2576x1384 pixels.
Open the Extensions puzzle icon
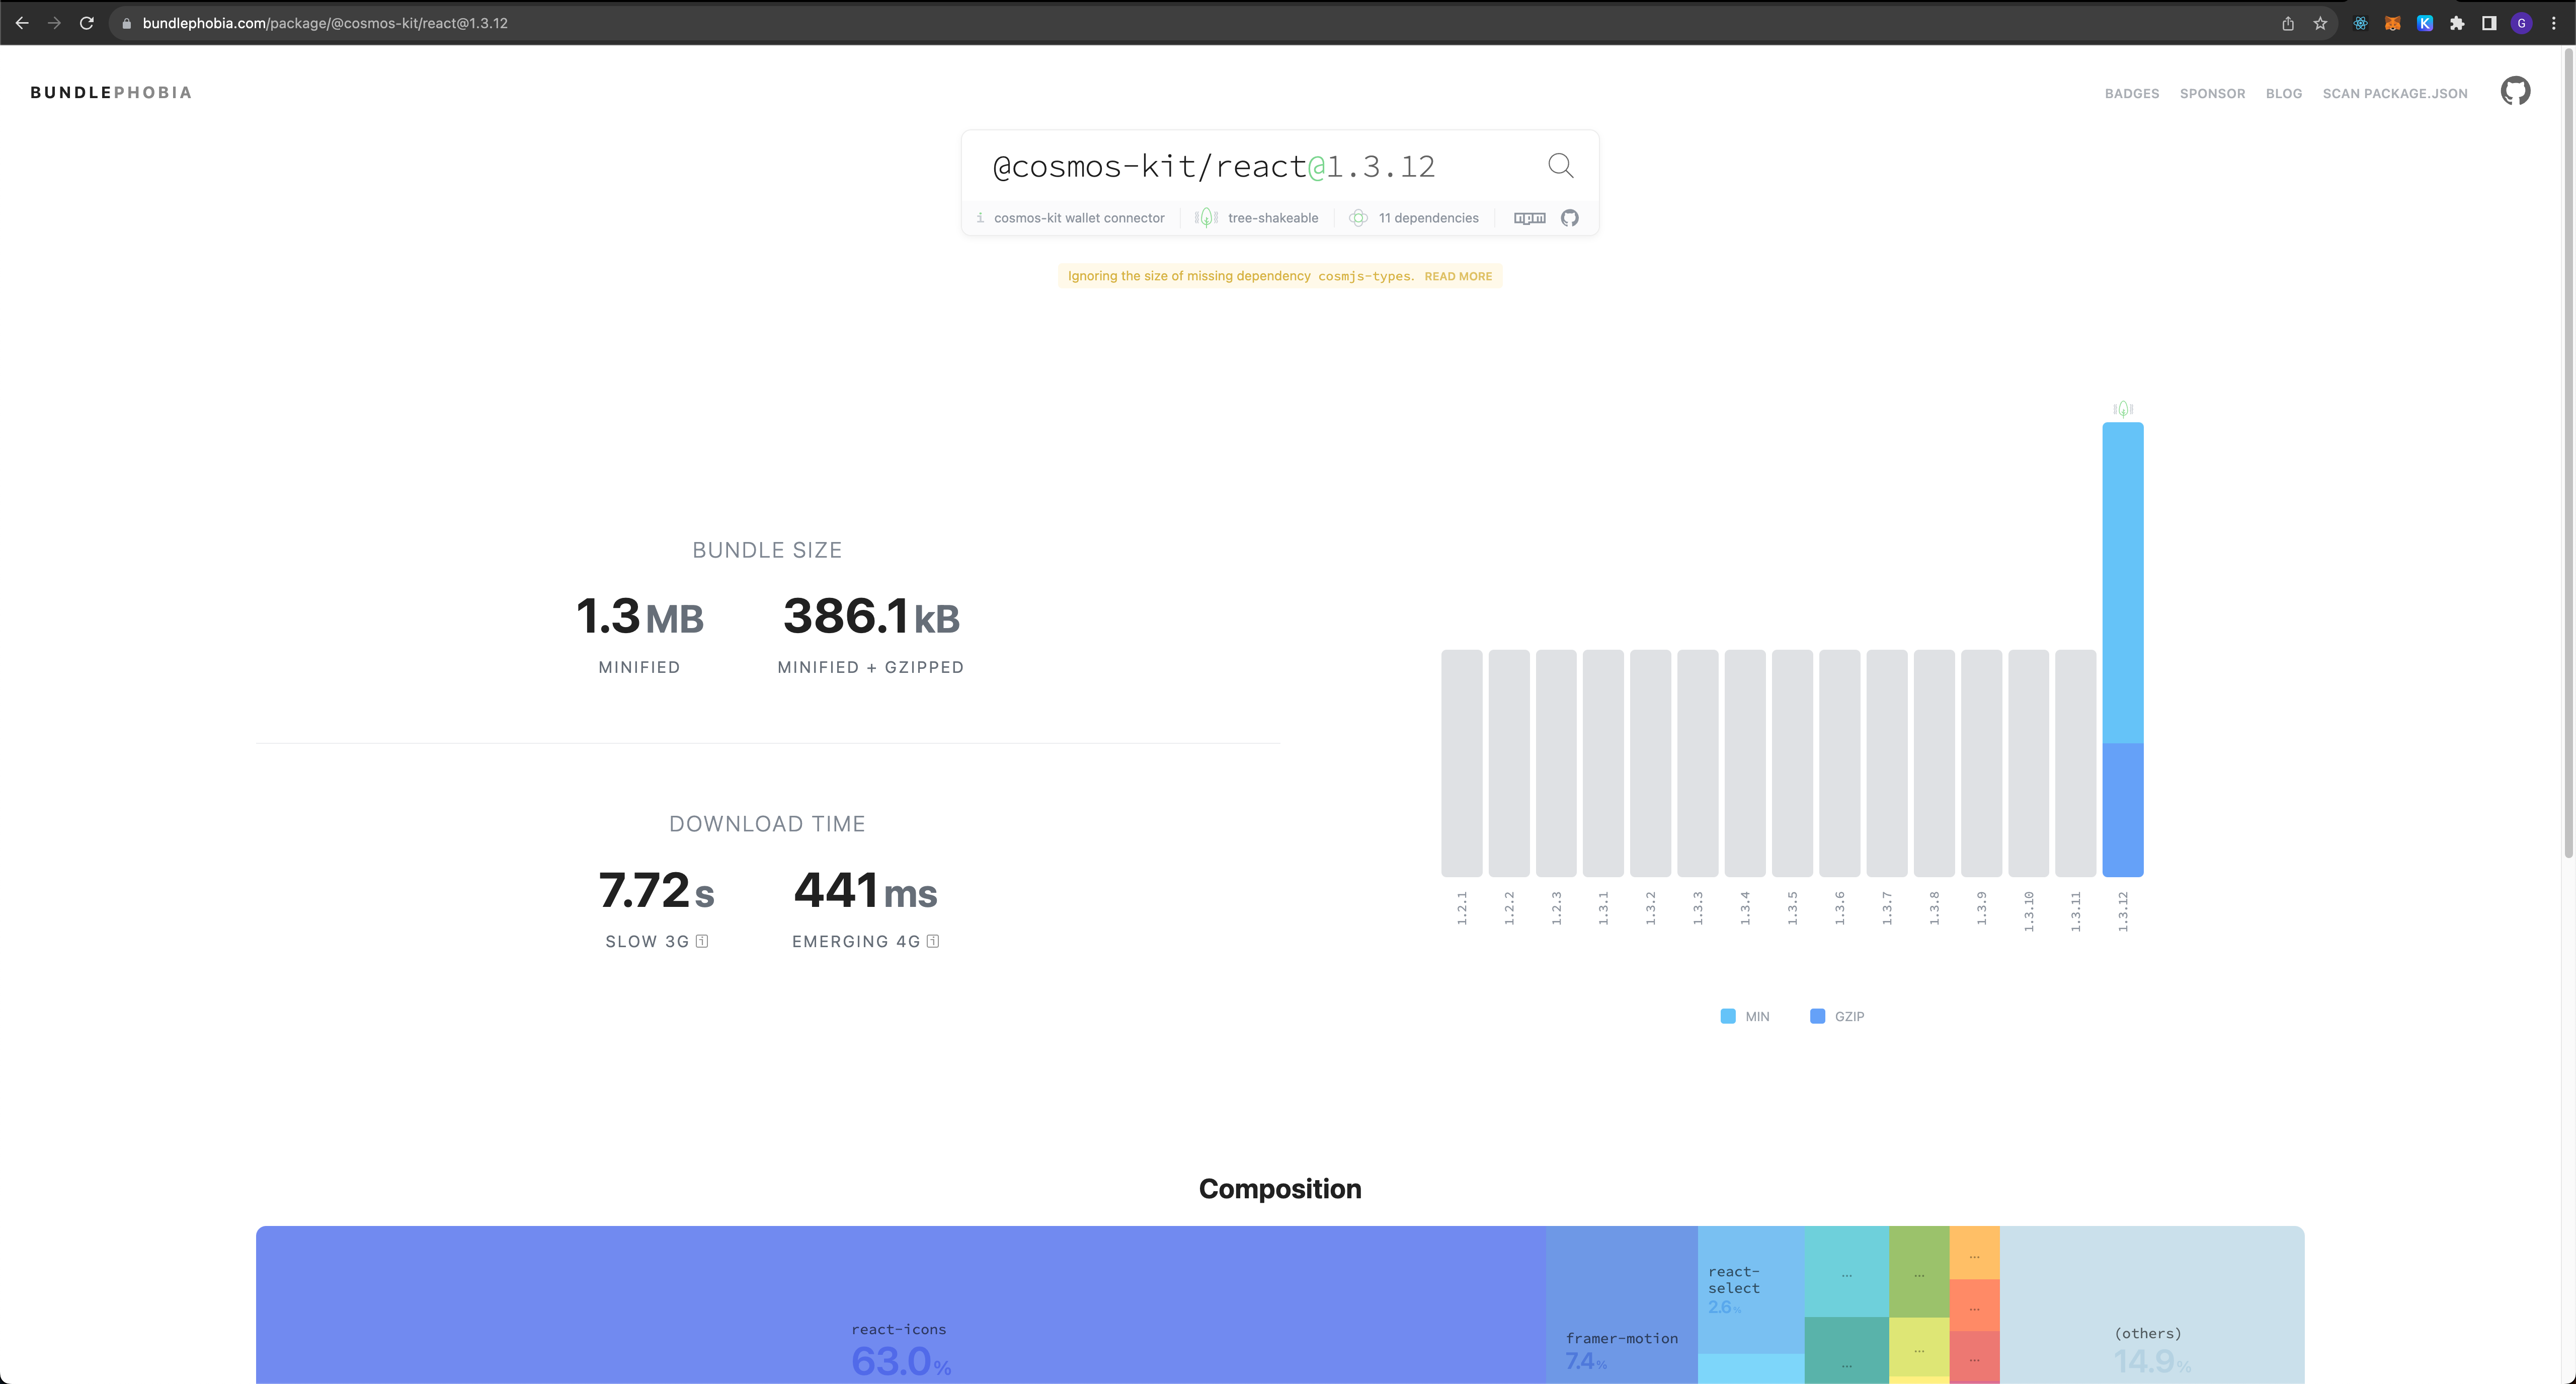coord(2457,23)
